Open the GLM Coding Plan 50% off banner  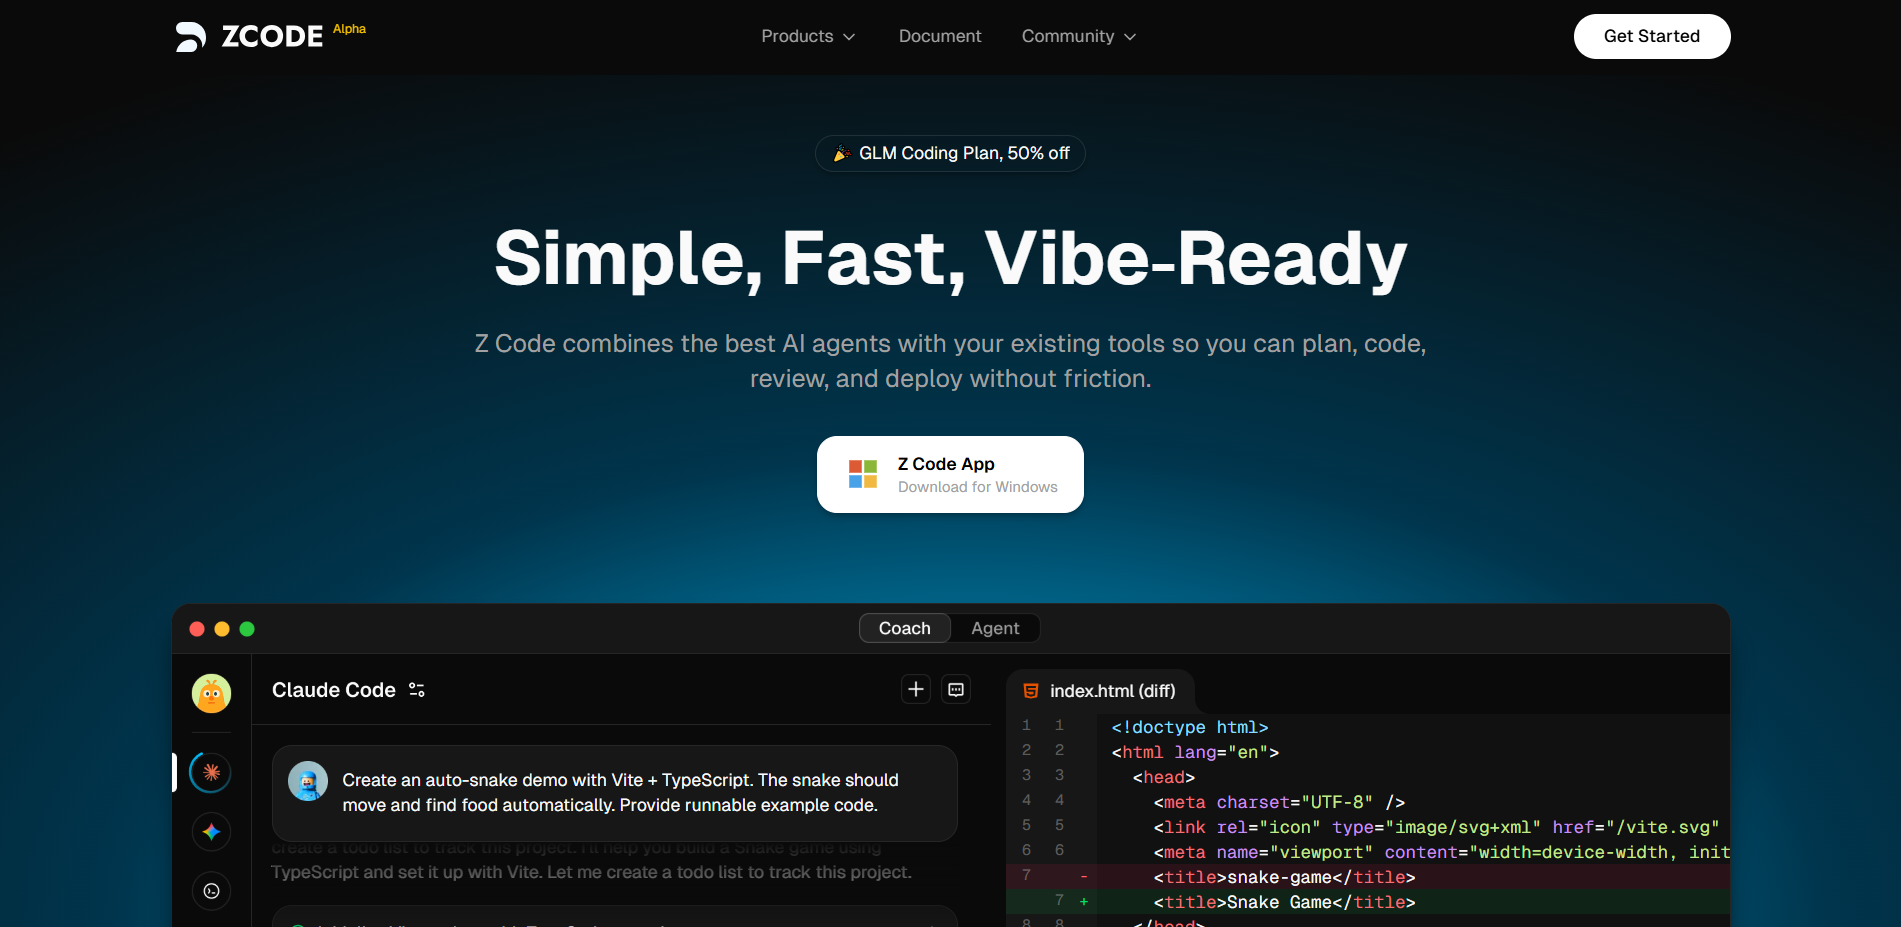950,153
